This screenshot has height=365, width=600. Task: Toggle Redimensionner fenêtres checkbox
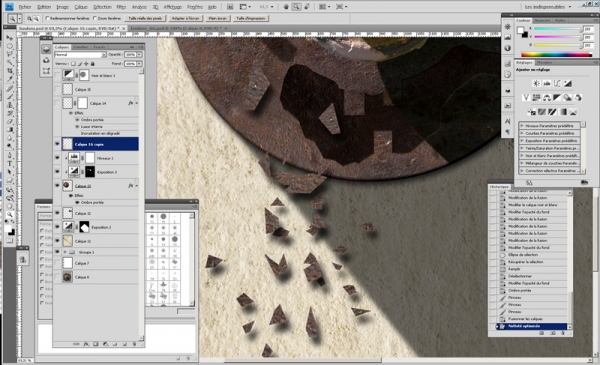tap(48, 18)
